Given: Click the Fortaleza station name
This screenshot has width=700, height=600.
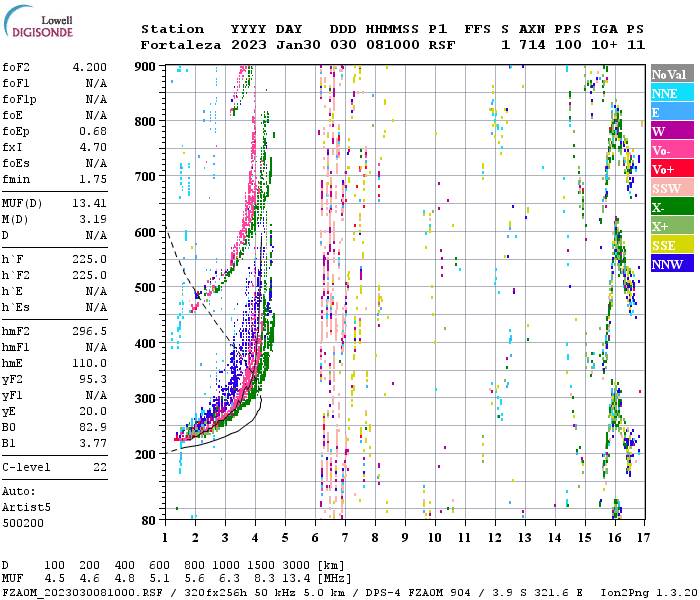Looking at the screenshot, I should pyautogui.click(x=181, y=45).
